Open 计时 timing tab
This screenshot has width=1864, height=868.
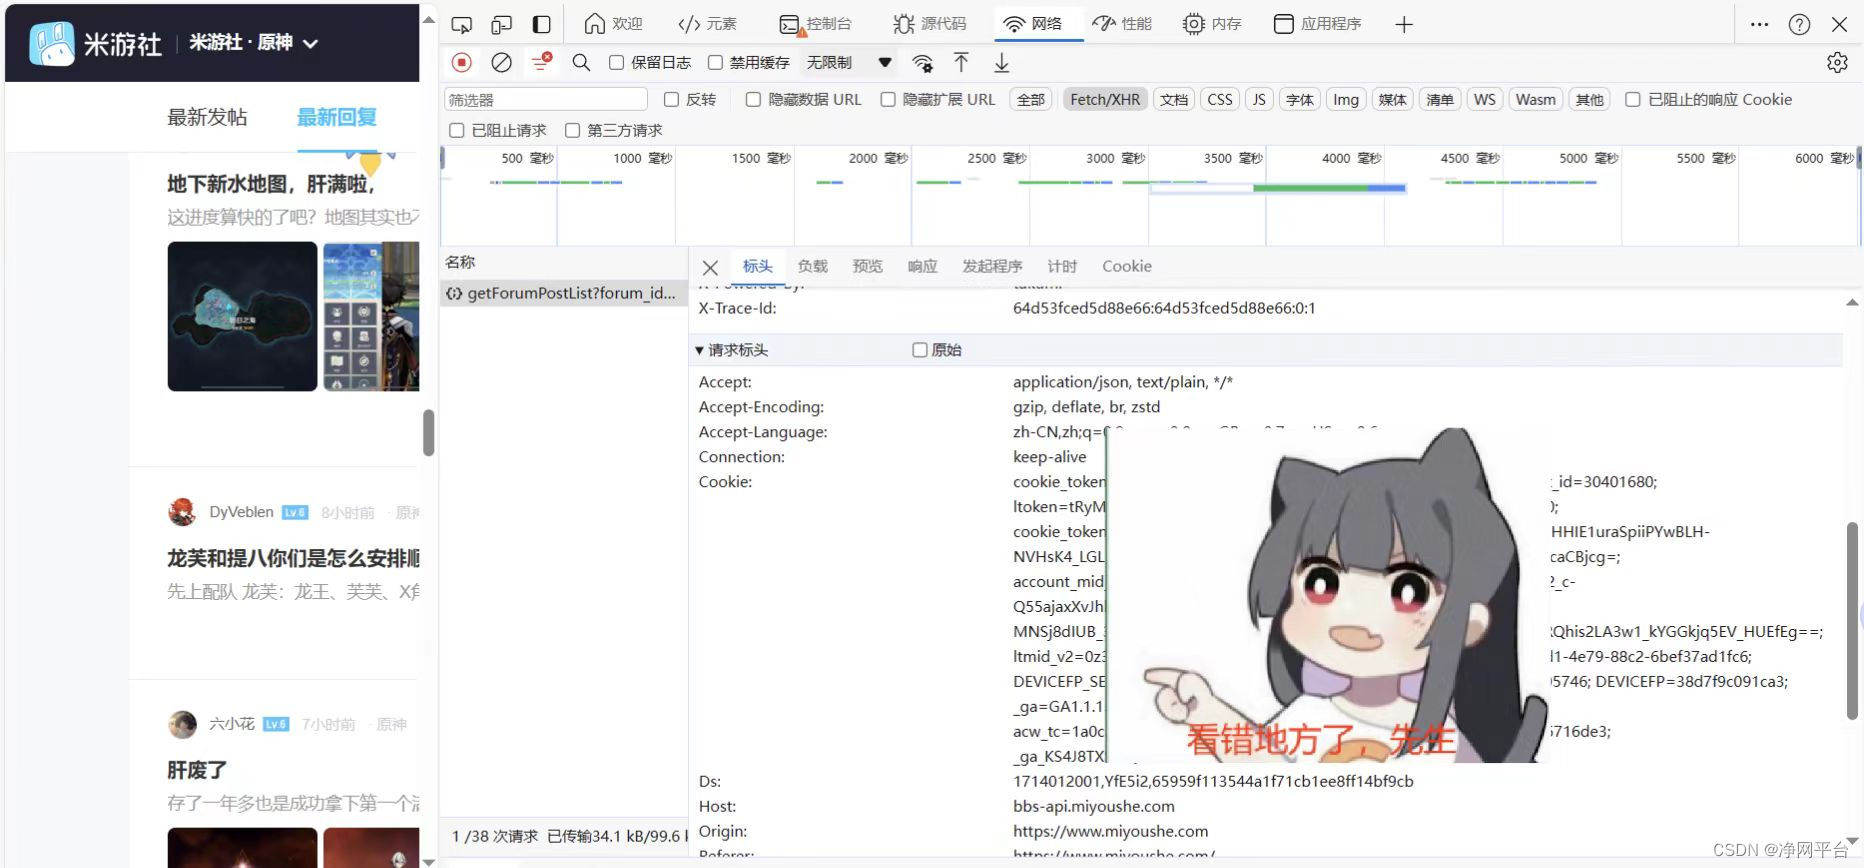[x=1062, y=267]
